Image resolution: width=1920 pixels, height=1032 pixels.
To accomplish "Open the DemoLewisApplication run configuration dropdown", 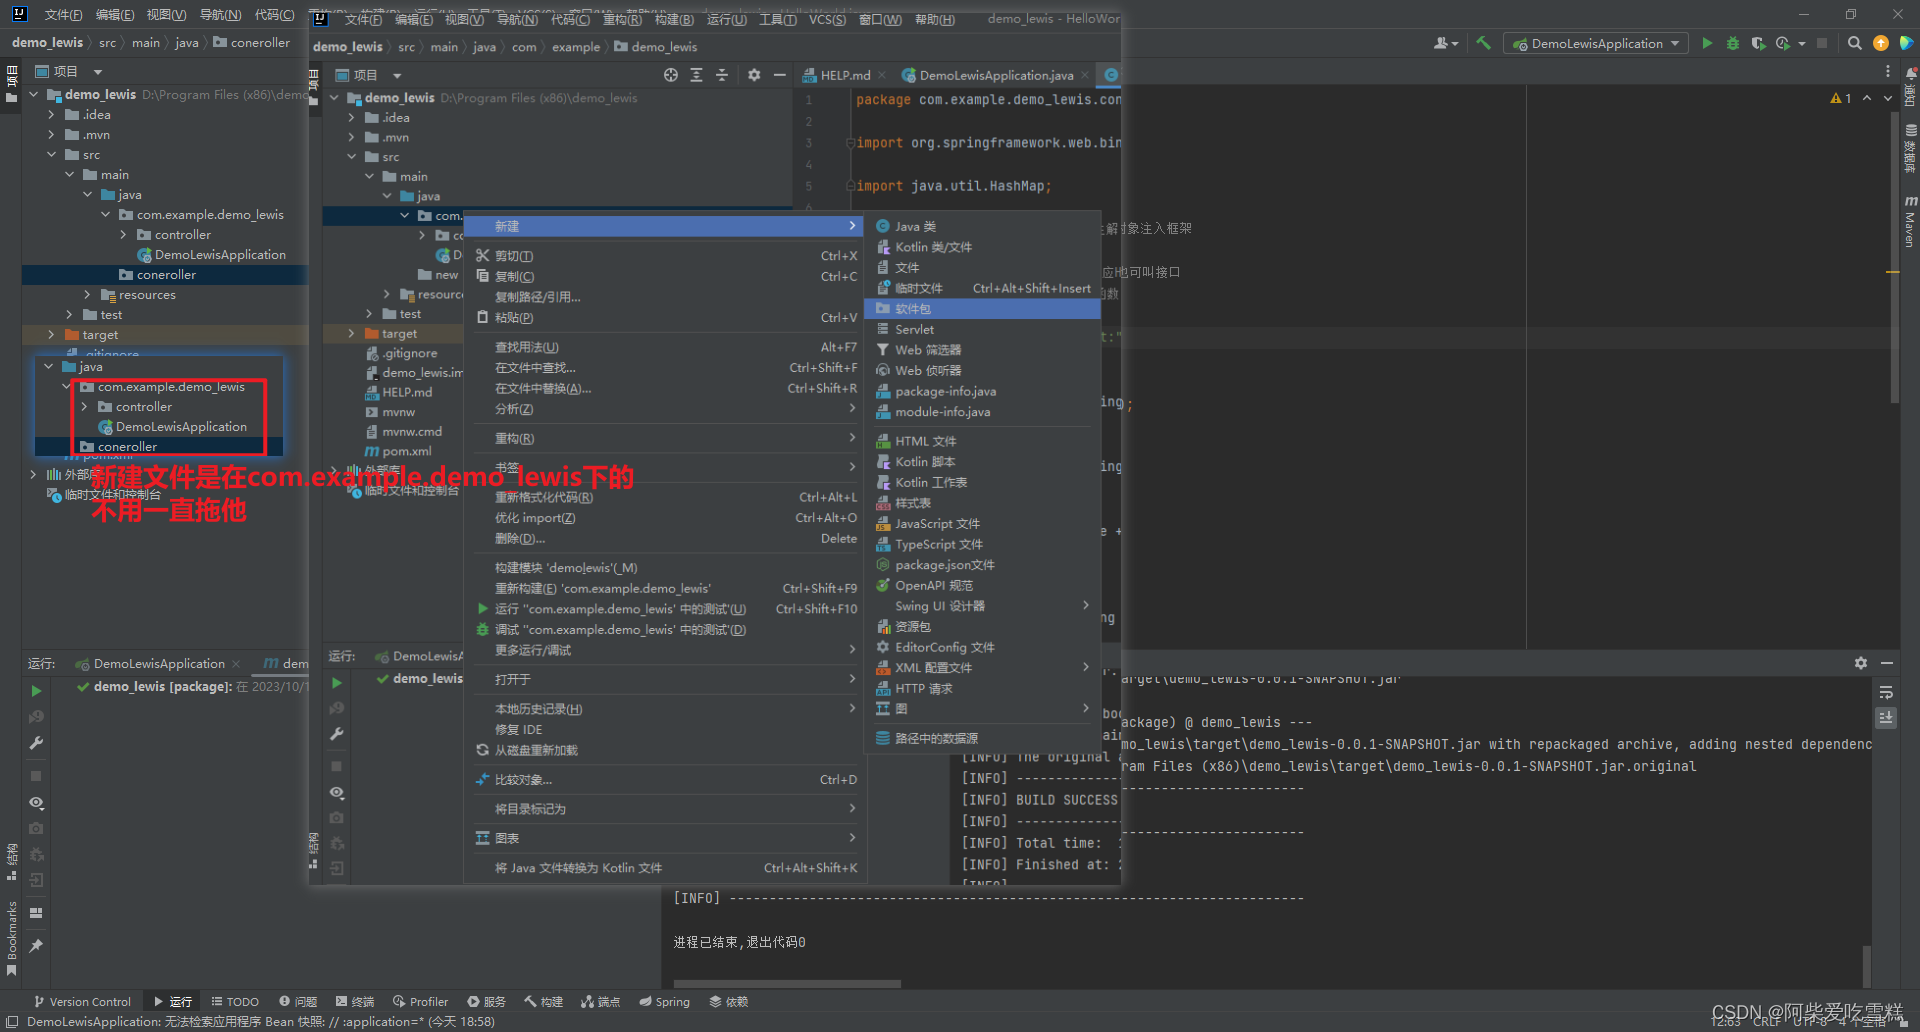I will [x=1594, y=43].
